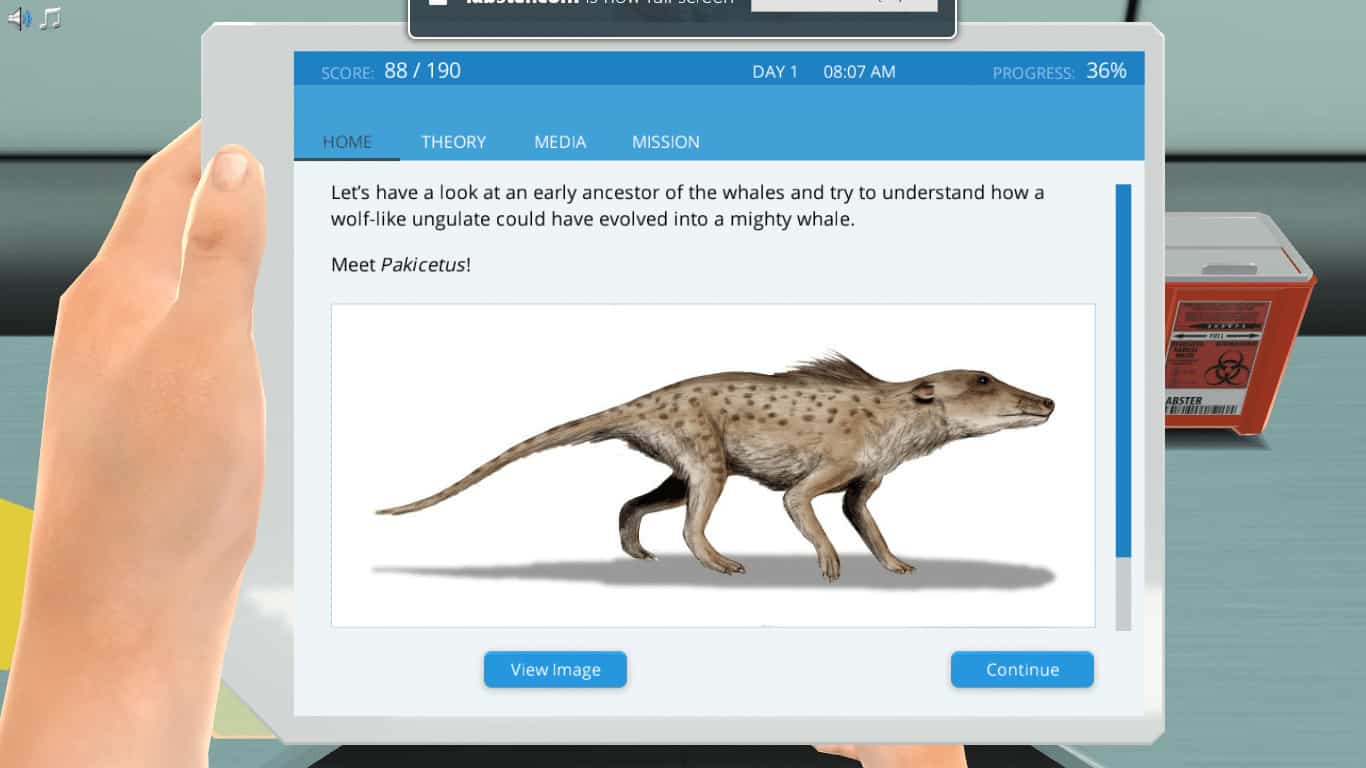
Task: Dismiss the fullscreen notification button
Action: (845, 3)
